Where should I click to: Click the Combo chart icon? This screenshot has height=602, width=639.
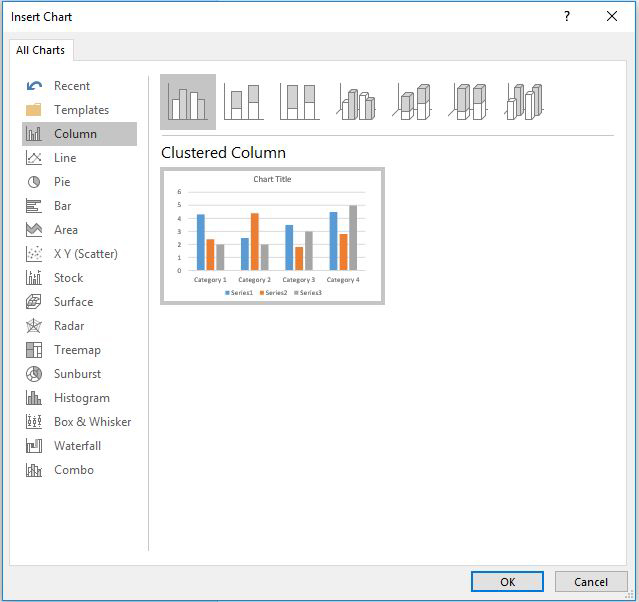click(34, 470)
